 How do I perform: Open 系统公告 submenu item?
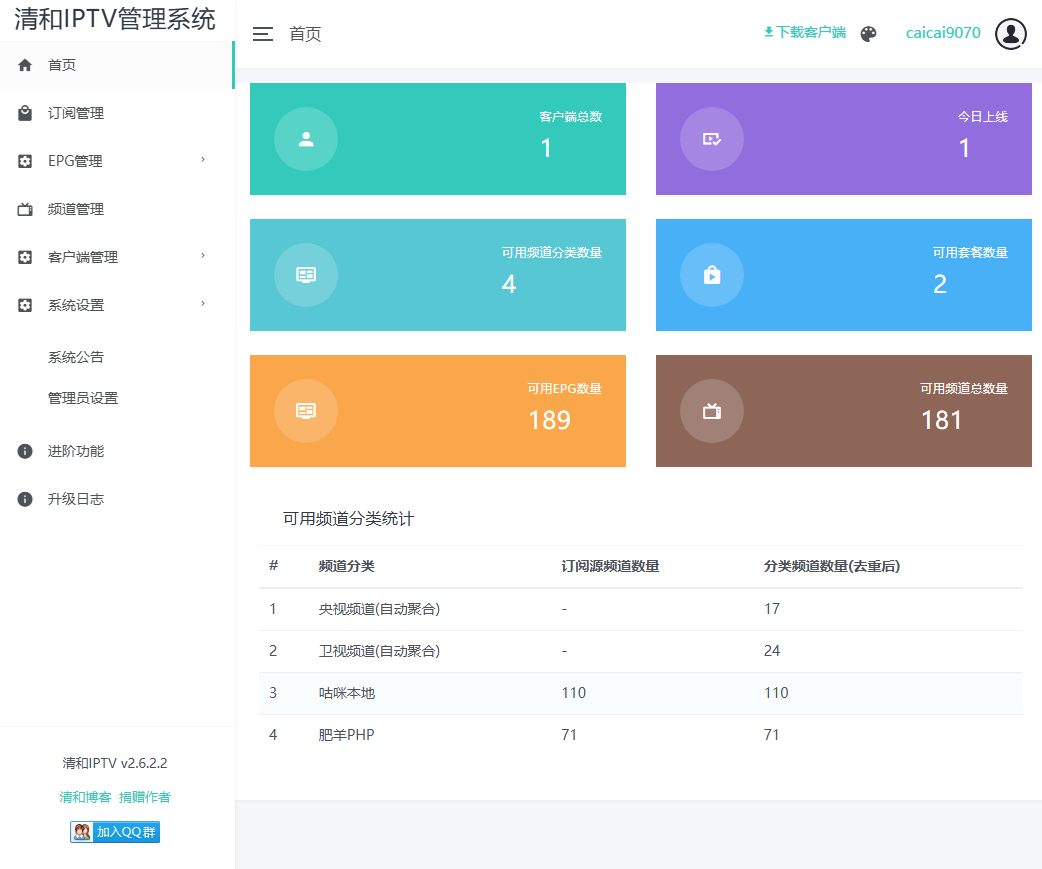(x=76, y=357)
